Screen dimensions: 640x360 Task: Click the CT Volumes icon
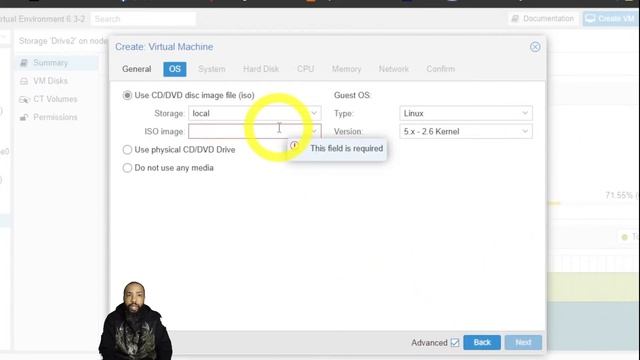(24, 100)
